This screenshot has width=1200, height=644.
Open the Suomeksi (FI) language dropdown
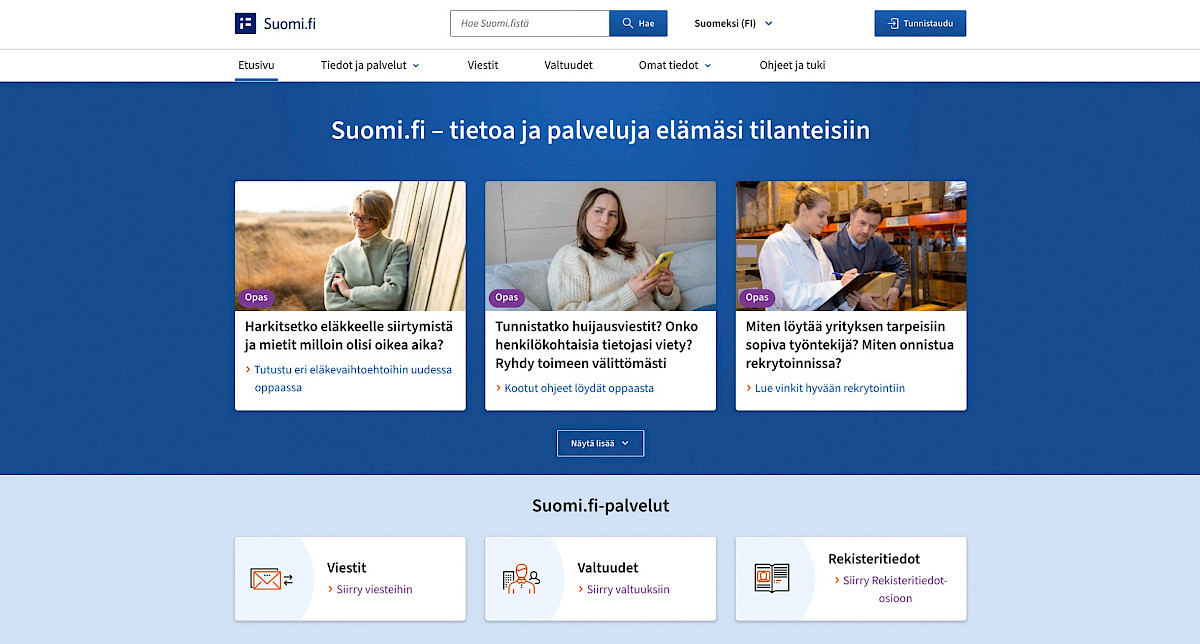tap(733, 24)
